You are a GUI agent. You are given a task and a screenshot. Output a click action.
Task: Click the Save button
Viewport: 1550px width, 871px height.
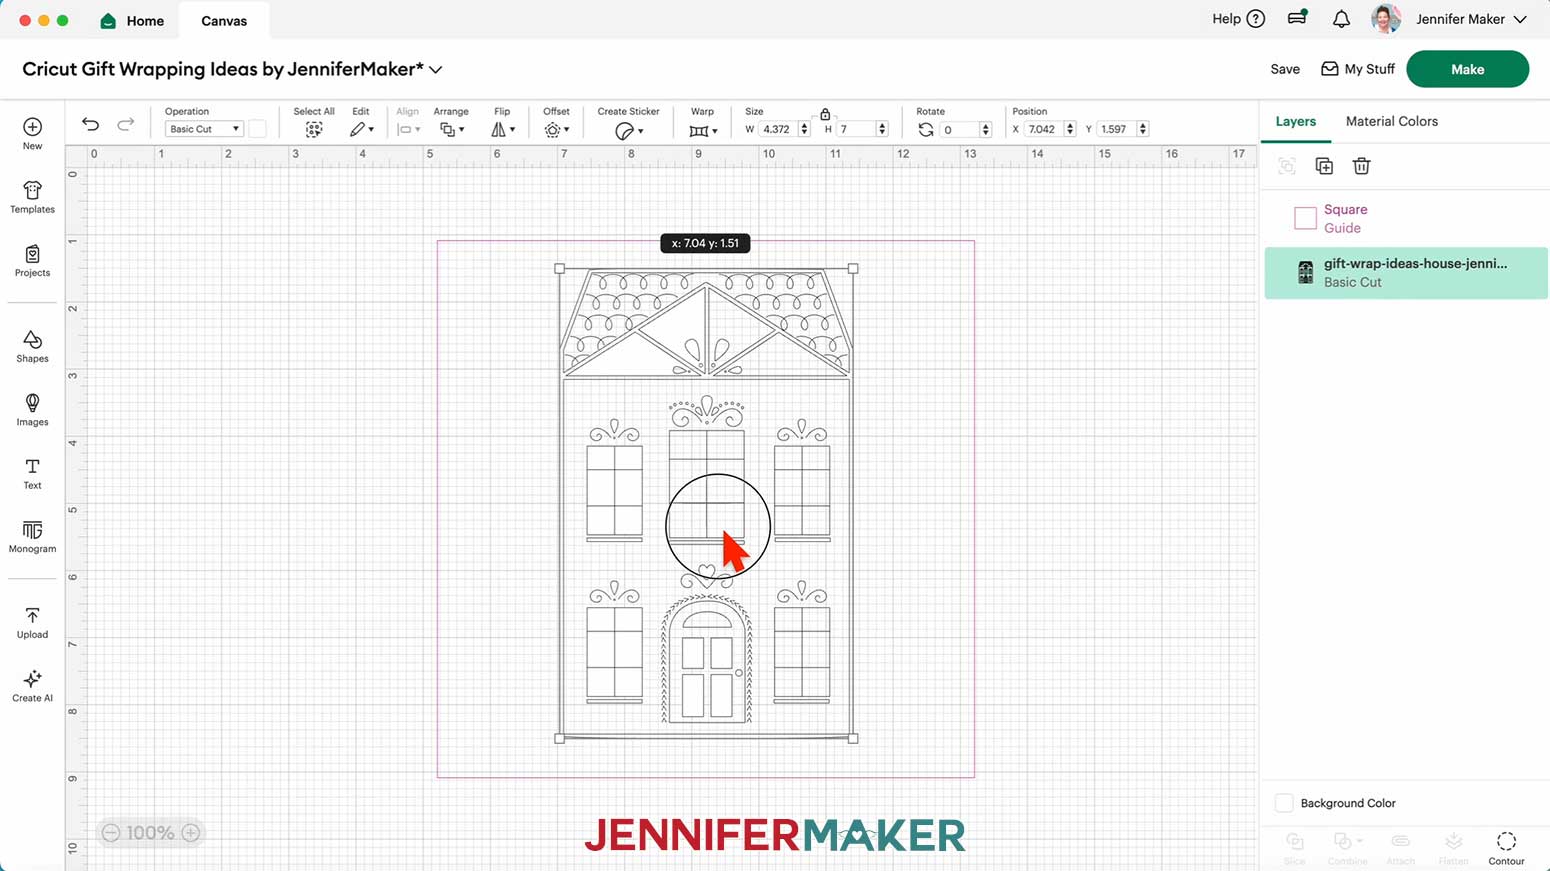[1285, 69]
